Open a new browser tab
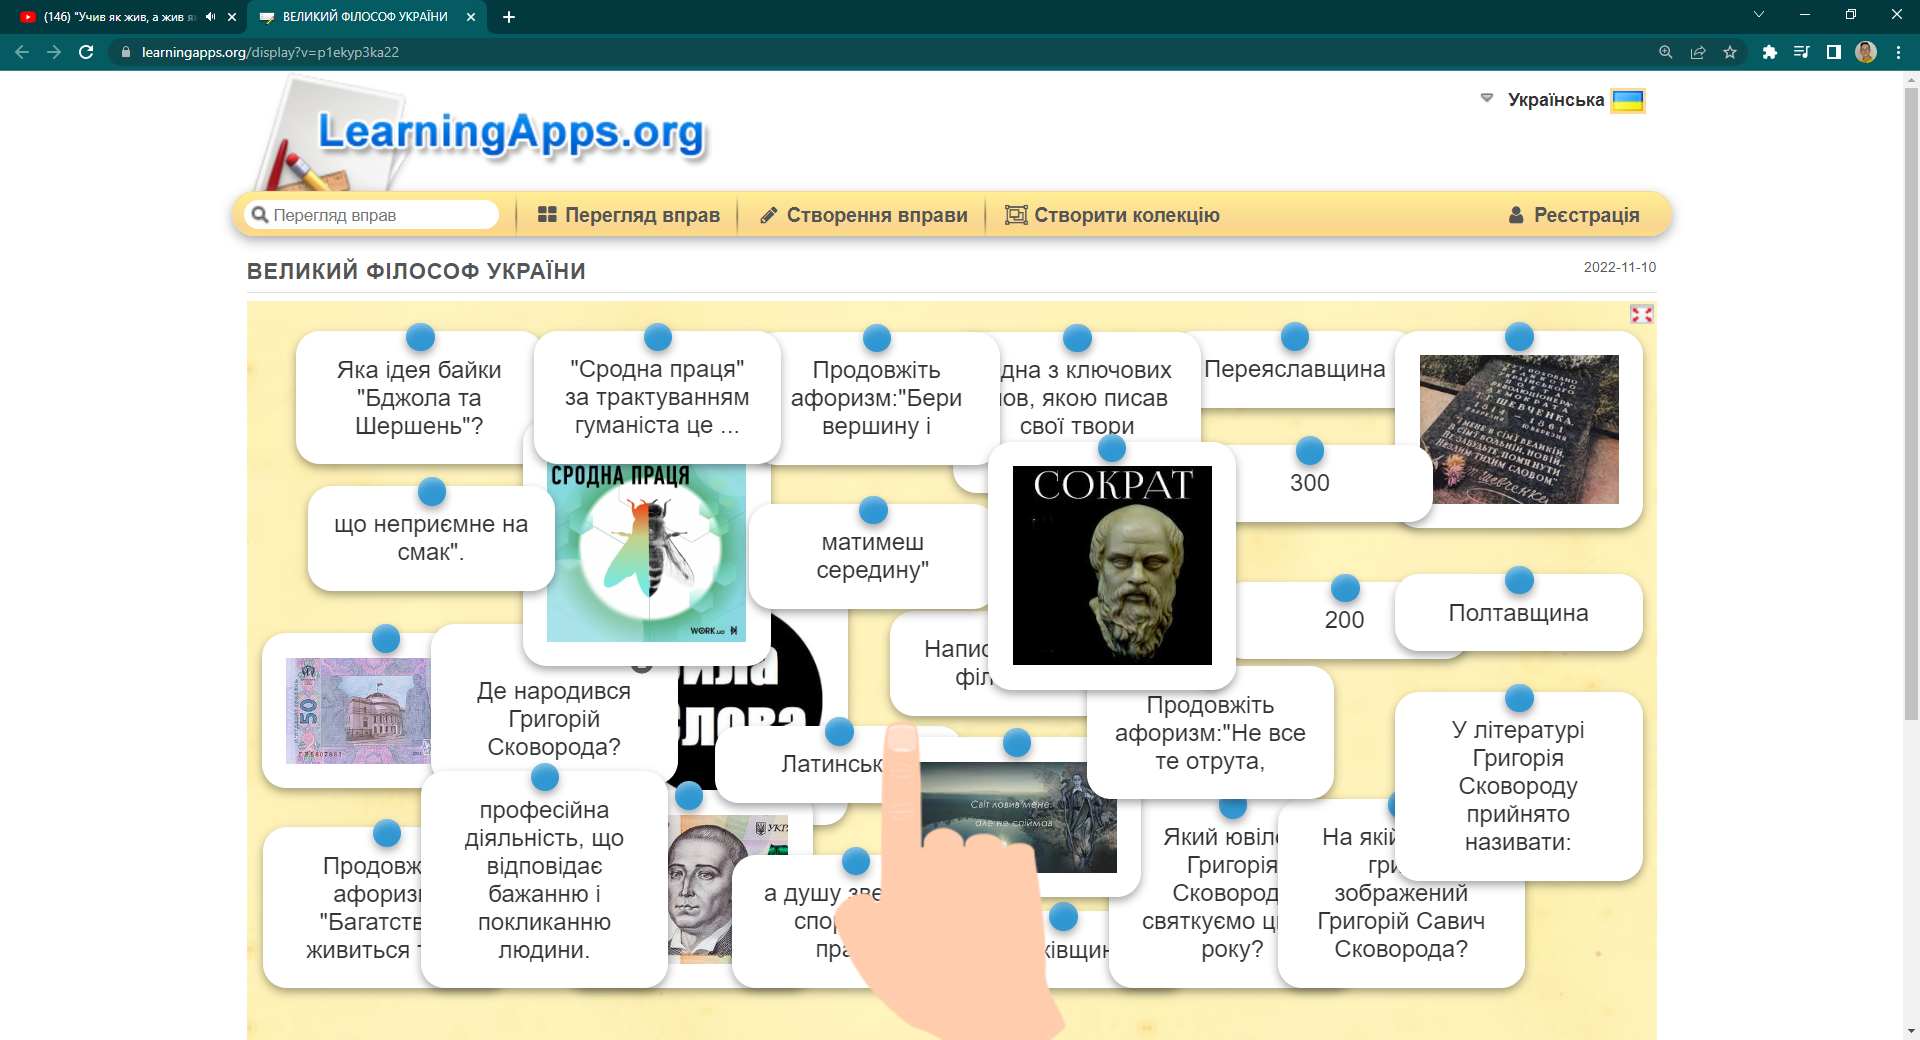The width and height of the screenshot is (1920, 1040). (509, 17)
